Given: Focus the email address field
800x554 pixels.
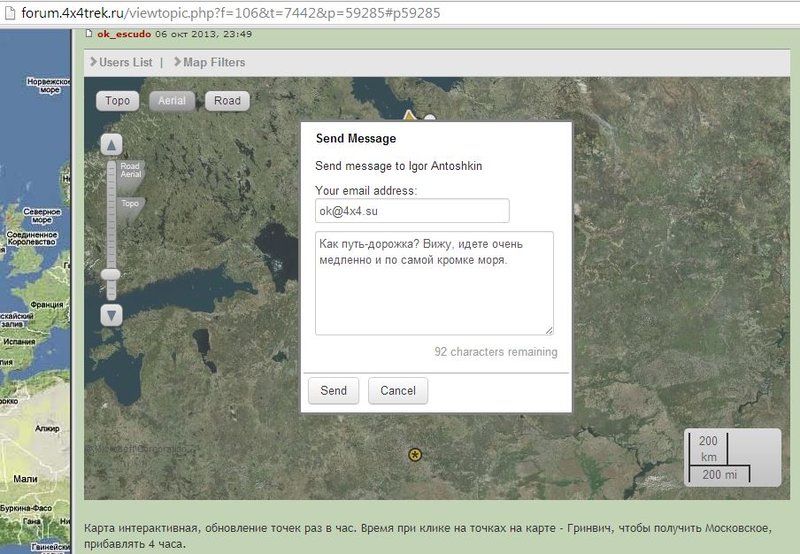Looking at the screenshot, I should coord(412,211).
